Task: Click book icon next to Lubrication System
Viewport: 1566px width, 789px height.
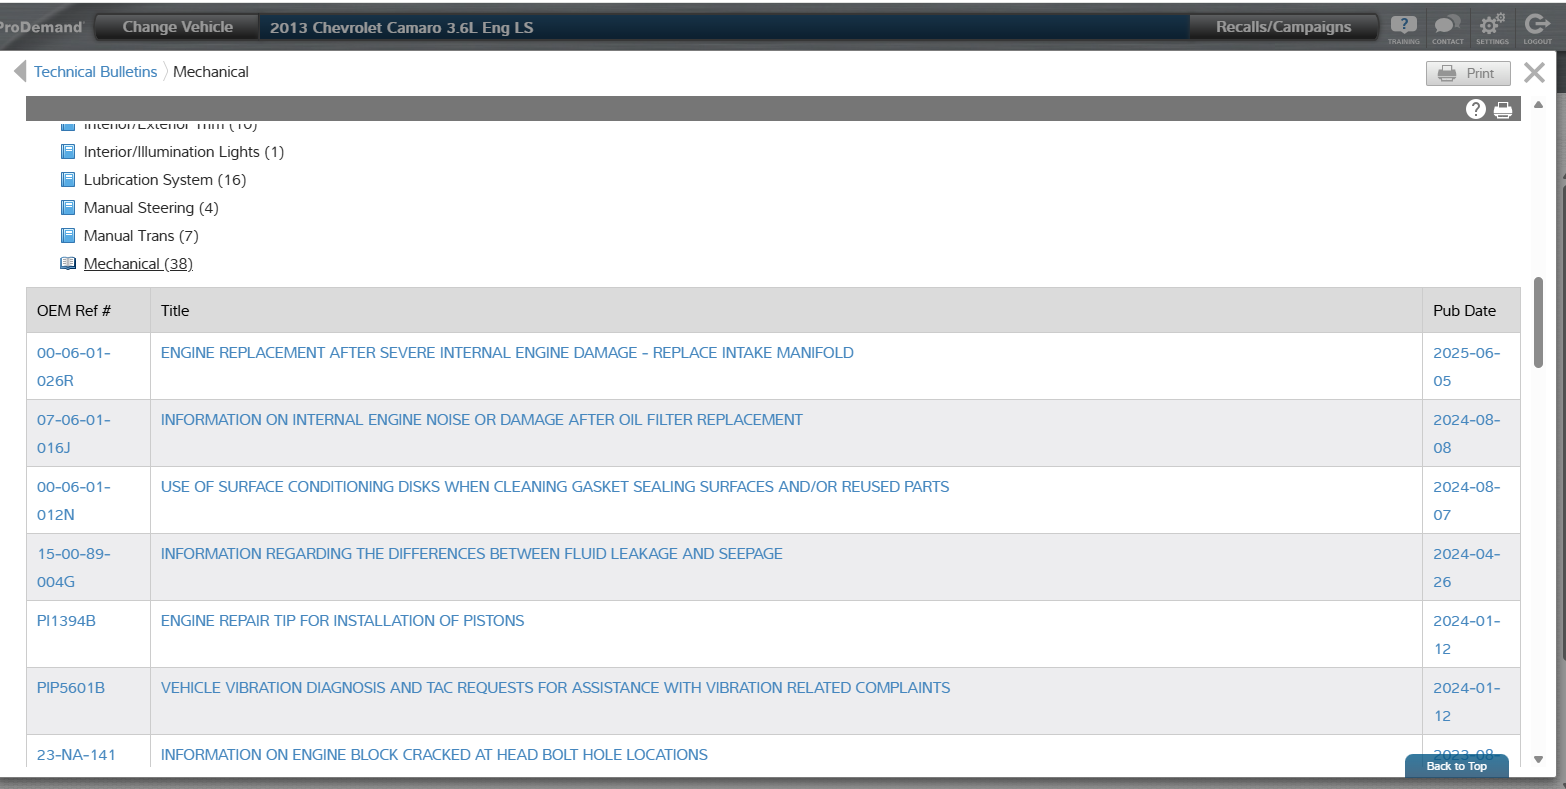Action: (68, 180)
